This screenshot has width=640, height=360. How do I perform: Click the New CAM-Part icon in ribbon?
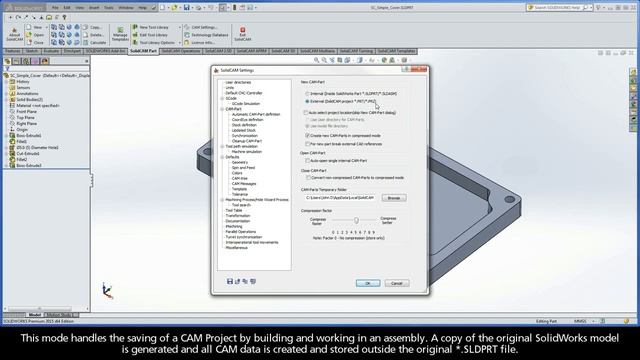click(x=29, y=27)
